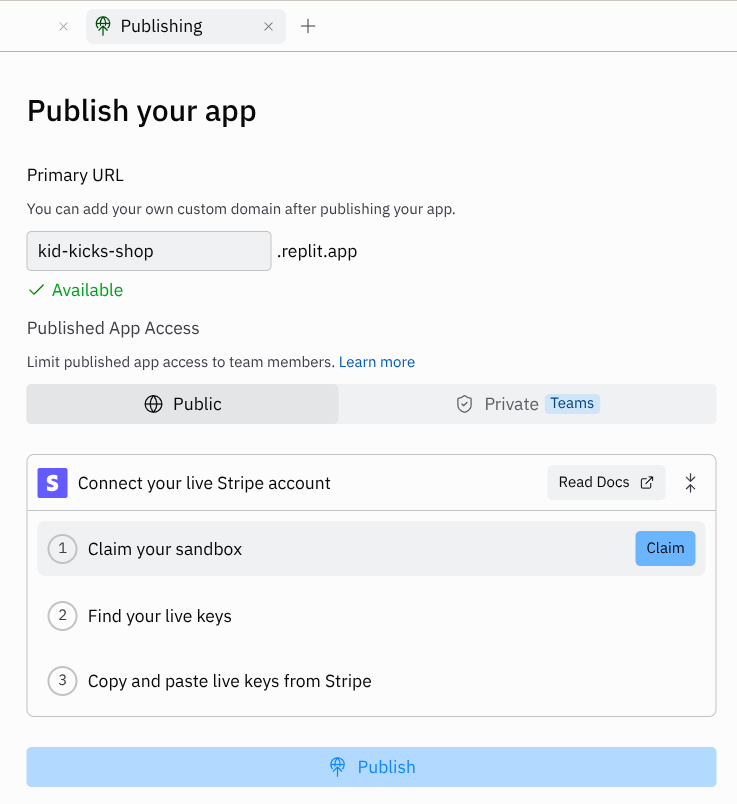Open a new tab with plus icon
Screen dimensions: 737x804
point(308,26)
